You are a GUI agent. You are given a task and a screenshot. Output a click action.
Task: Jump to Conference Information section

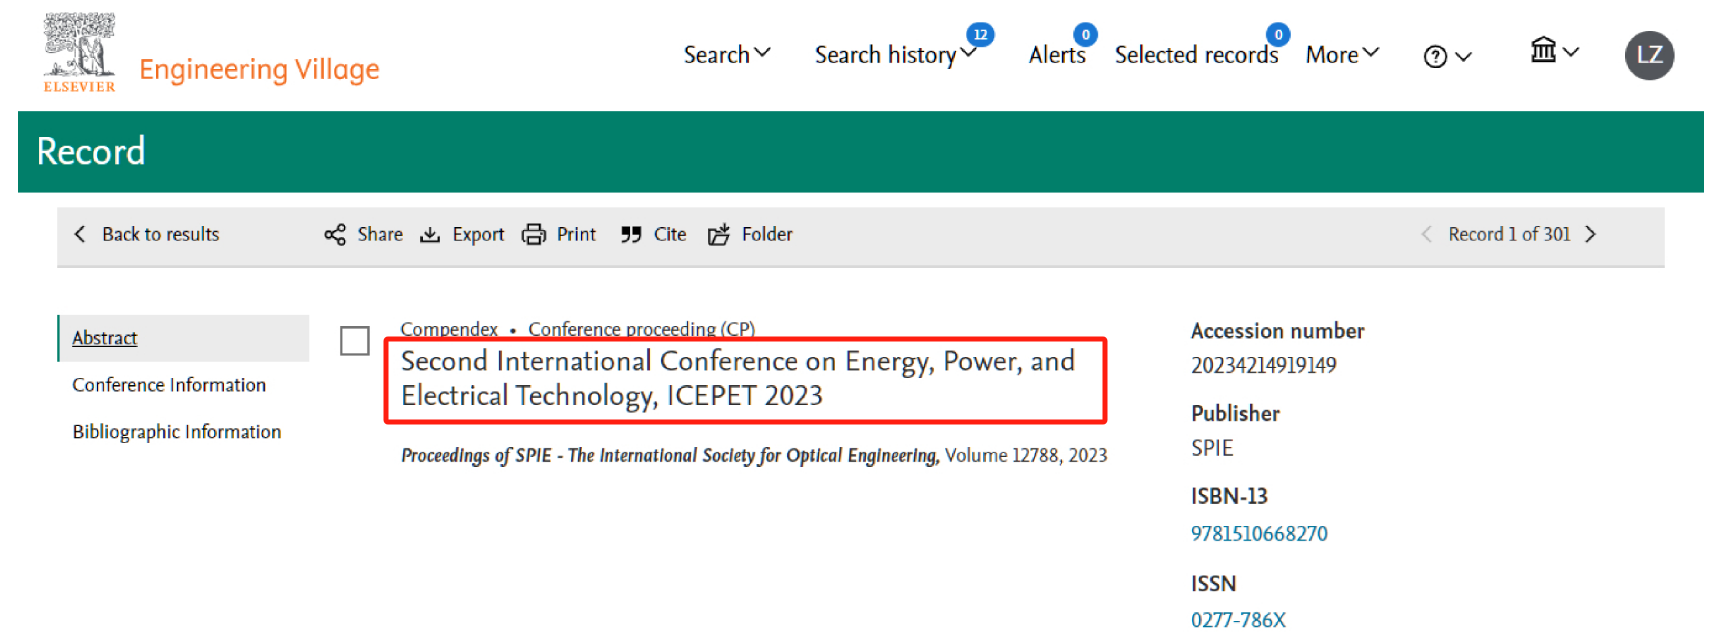tap(169, 385)
